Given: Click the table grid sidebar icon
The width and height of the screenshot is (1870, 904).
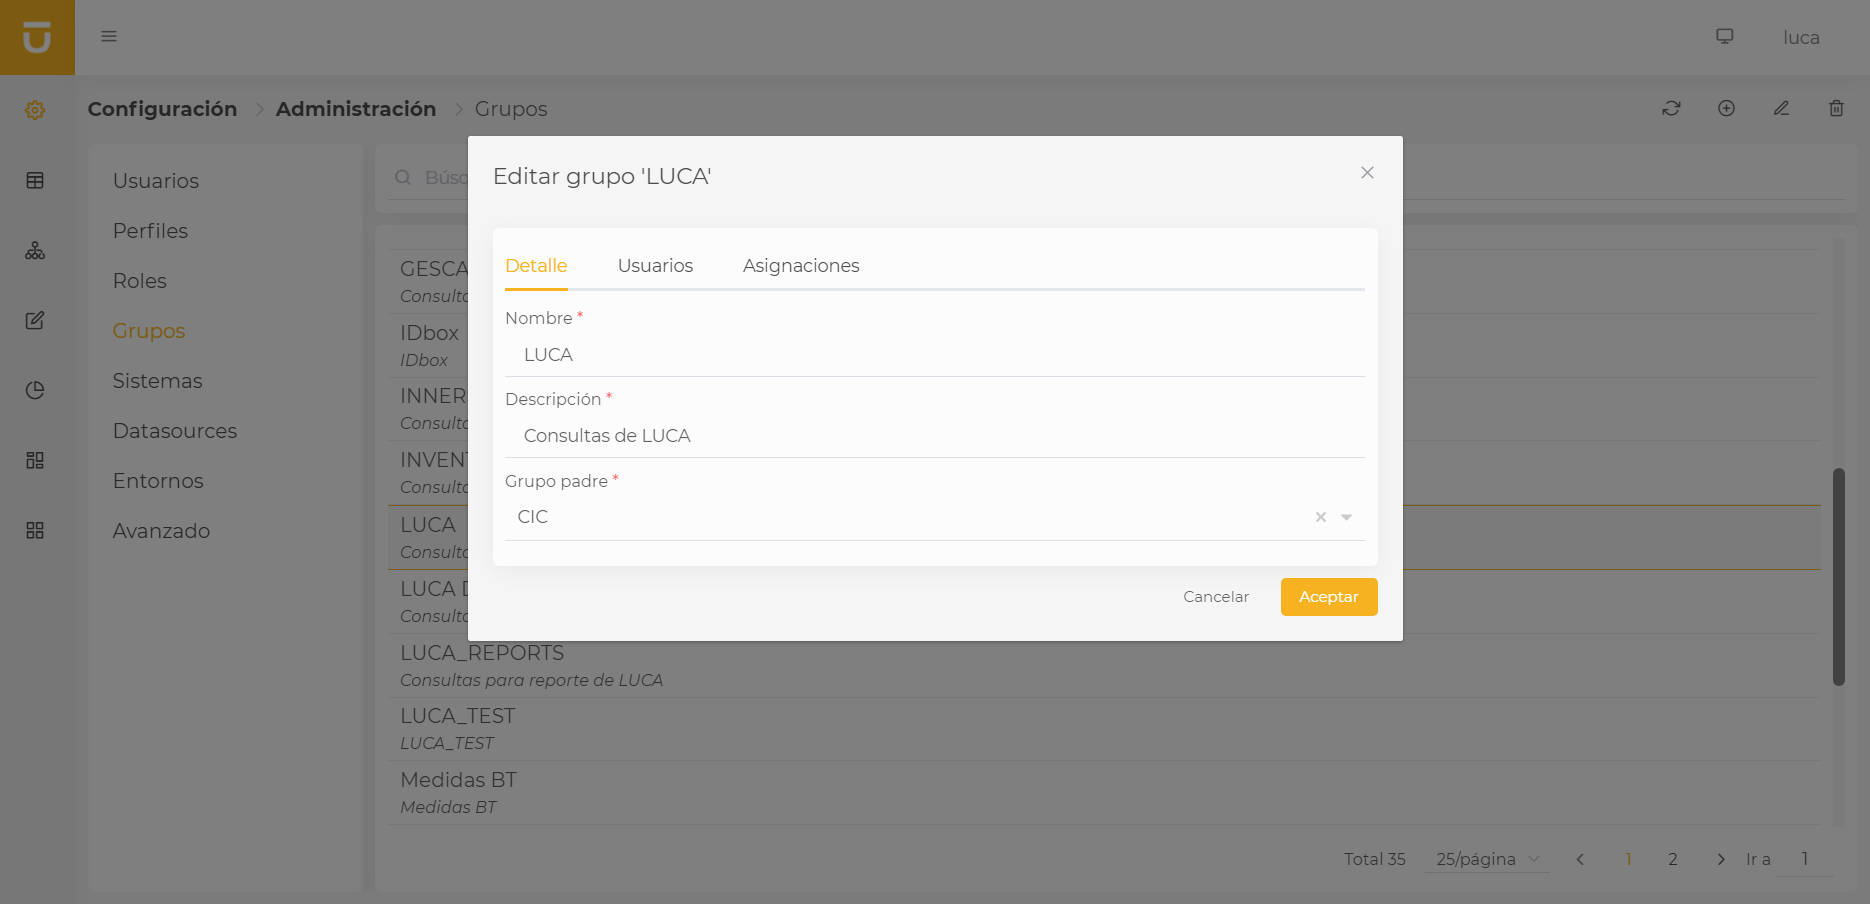Looking at the screenshot, I should click(35, 181).
